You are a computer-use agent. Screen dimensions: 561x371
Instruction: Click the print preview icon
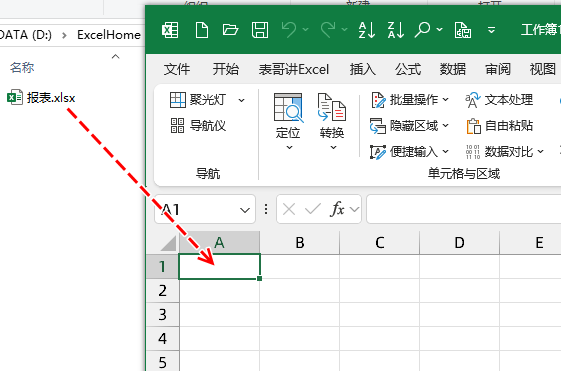click(463, 30)
